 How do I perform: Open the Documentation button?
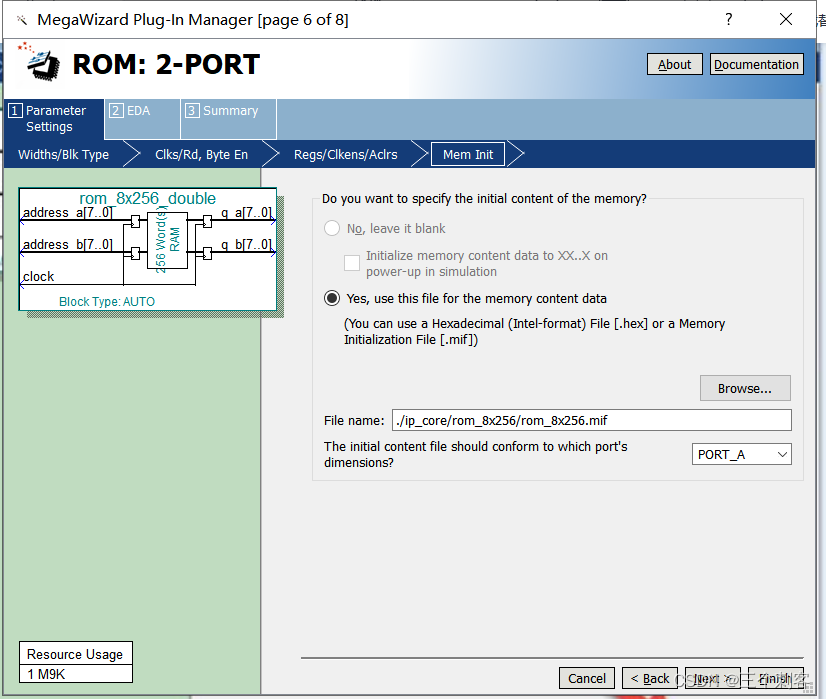coord(756,64)
